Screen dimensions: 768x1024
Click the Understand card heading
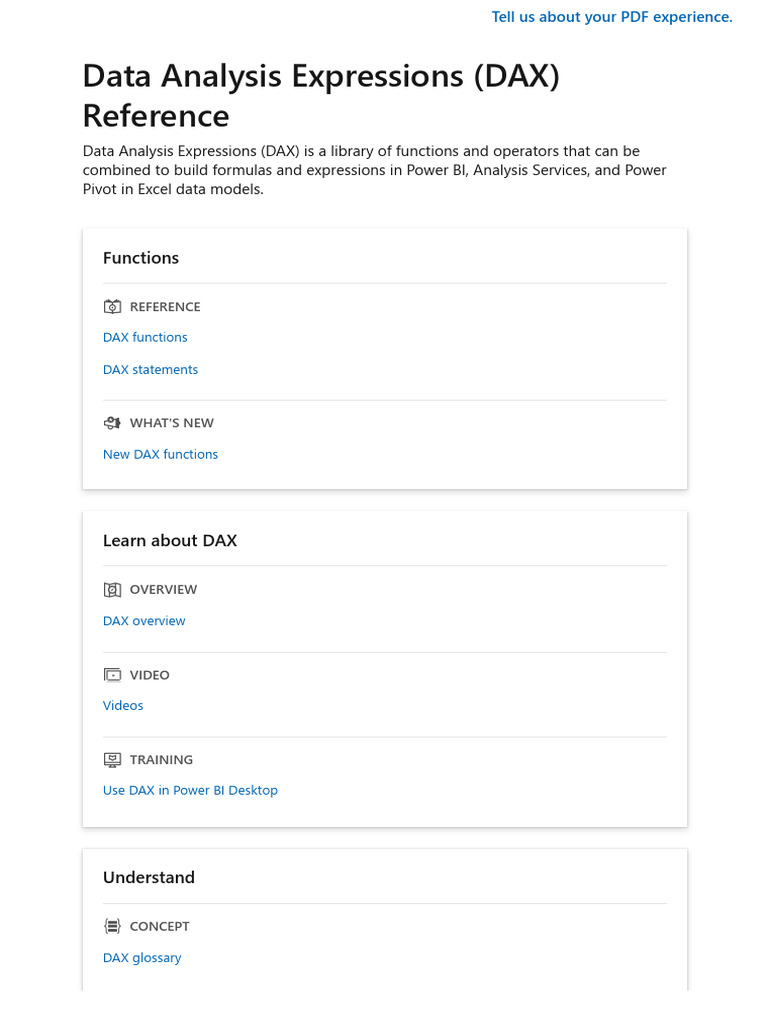click(149, 878)
